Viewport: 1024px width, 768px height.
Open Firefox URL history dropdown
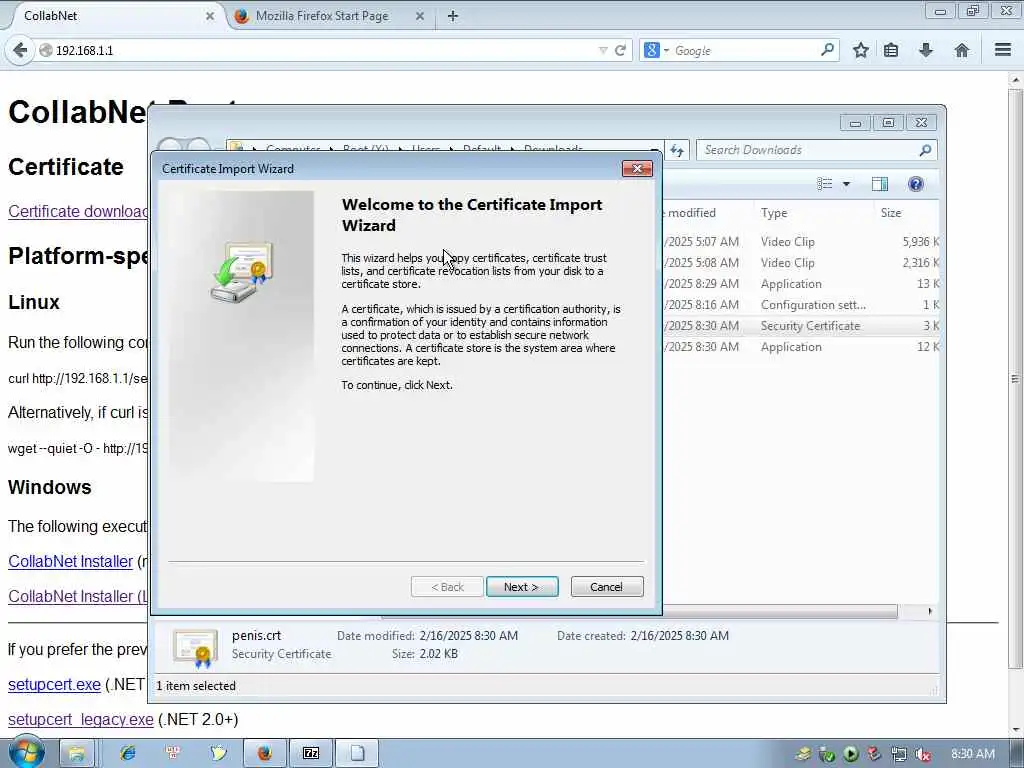[x=603, y=50]
